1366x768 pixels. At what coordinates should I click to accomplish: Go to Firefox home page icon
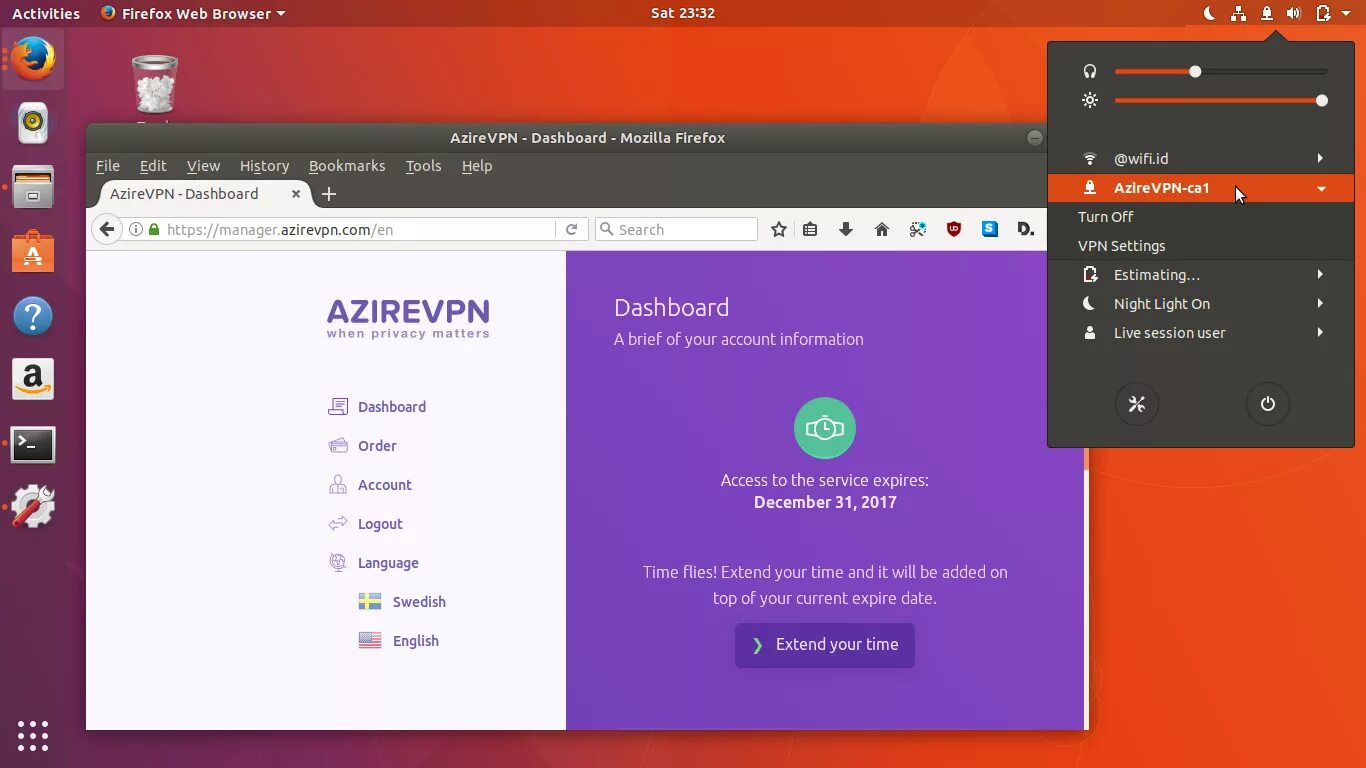pyautogui.click(x=882, y=229)
